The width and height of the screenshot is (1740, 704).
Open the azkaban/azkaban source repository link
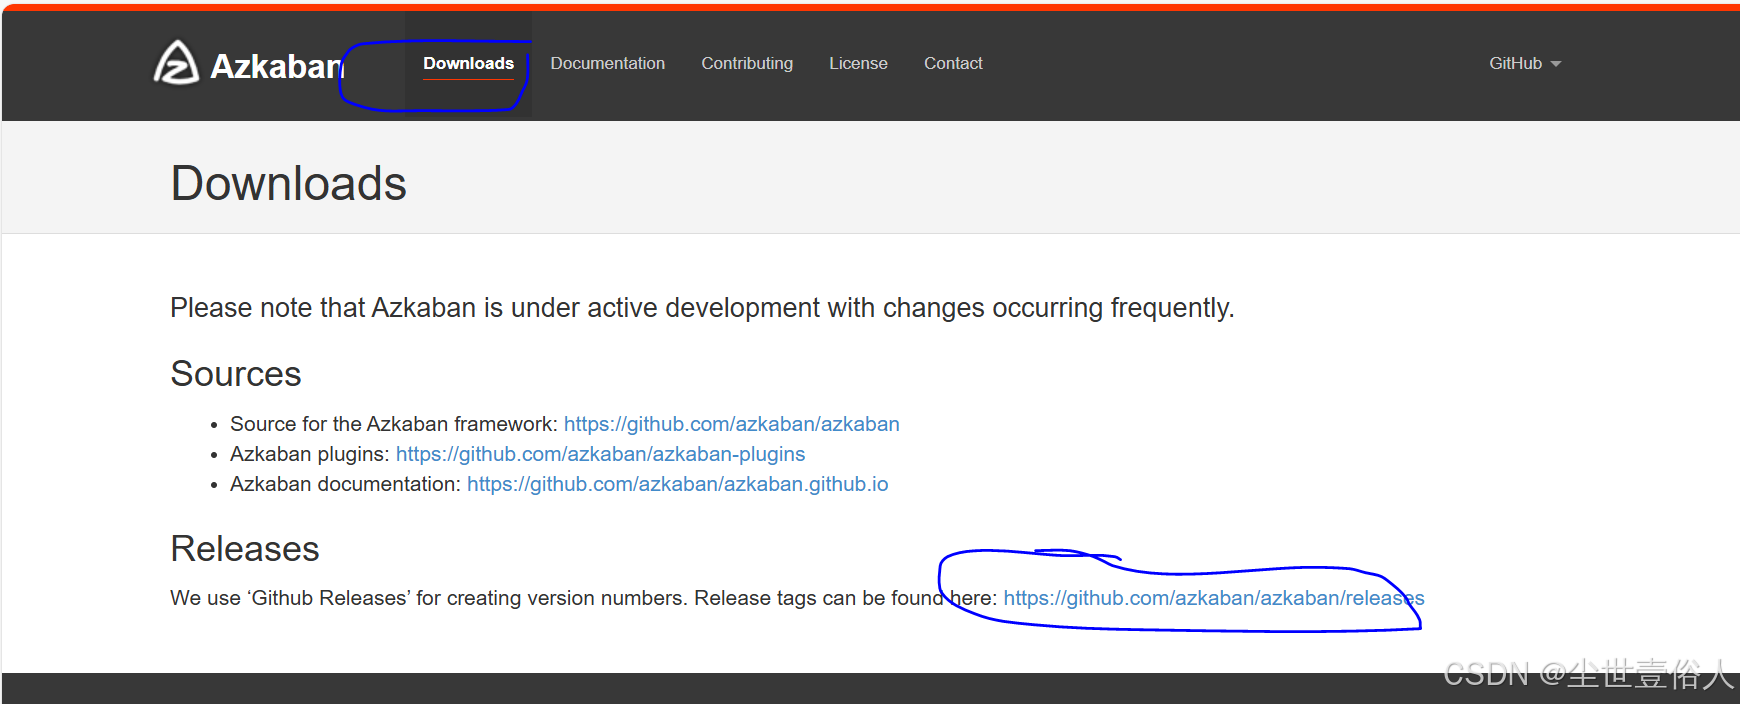[732, 424]
